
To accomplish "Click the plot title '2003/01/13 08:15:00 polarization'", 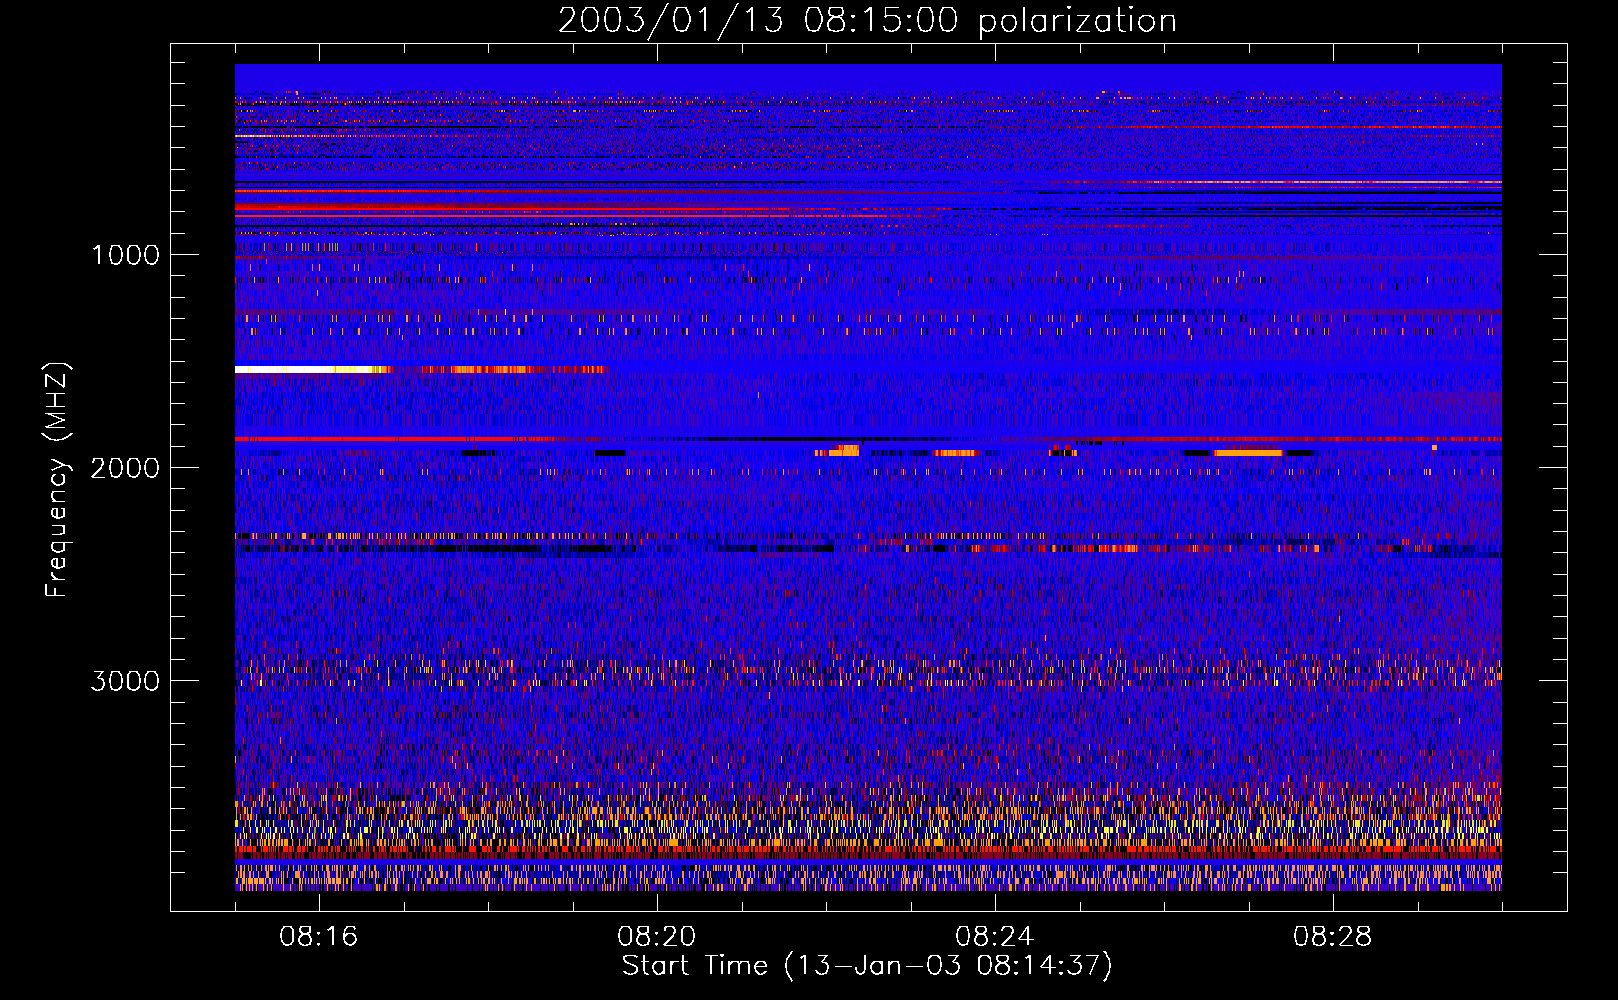I will pos(867,21).
